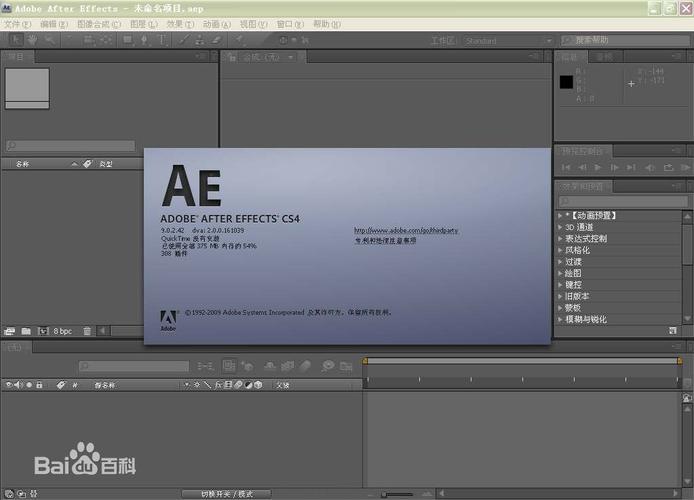Image resolution: width=694 pixels, height=500 pixels.
Task: Expand the 绘图 effects category
Action: click(x=560, y=273)
